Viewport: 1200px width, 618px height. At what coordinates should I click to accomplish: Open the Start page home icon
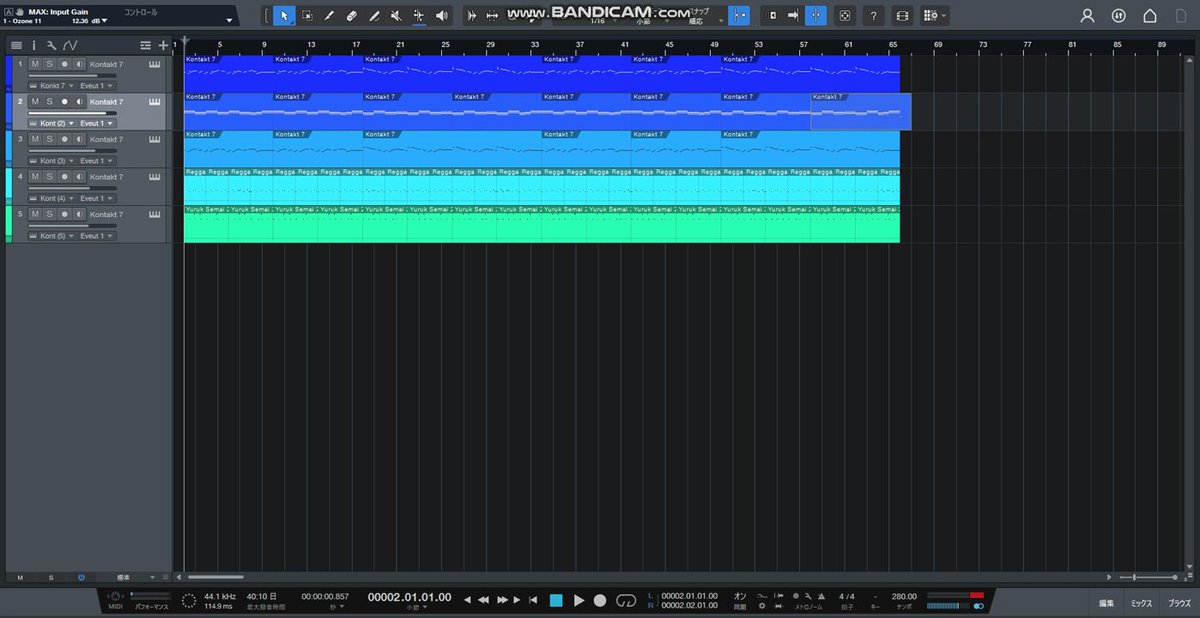tap(1150, 16)
